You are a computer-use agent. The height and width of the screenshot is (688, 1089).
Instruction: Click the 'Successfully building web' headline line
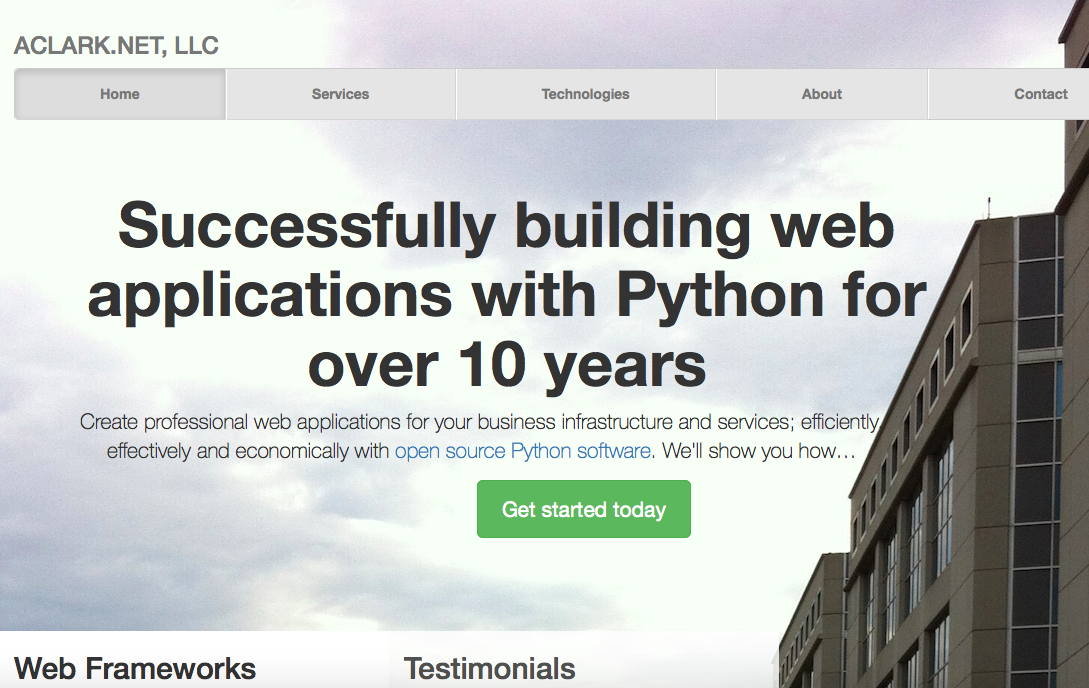pyautogui.click(x=506, y=226)
